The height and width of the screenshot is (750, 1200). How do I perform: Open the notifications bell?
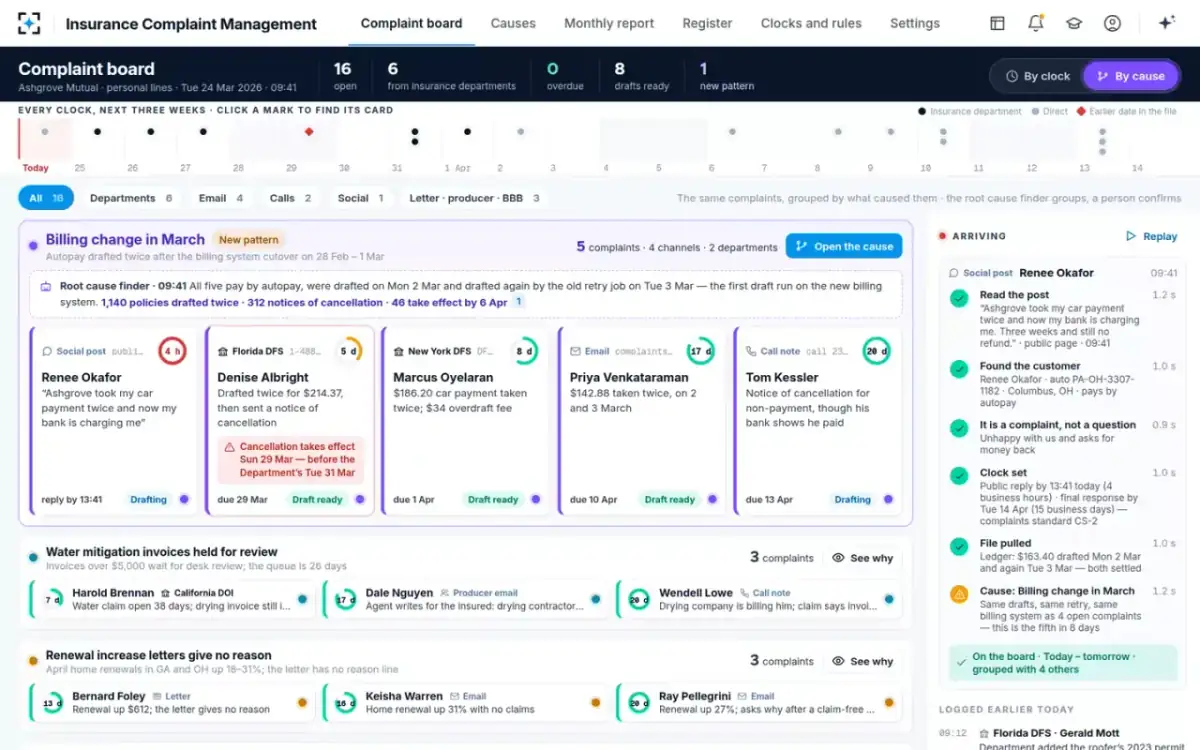1036,23
